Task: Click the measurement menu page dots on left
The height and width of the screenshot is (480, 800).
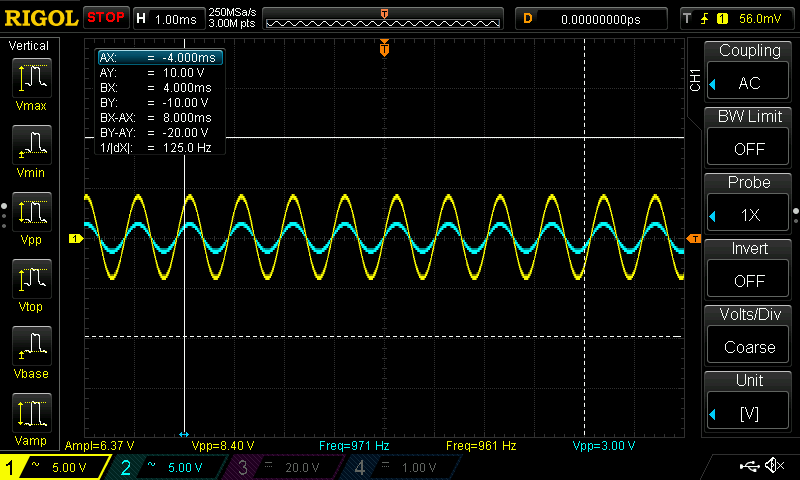Action: [4, 216]
